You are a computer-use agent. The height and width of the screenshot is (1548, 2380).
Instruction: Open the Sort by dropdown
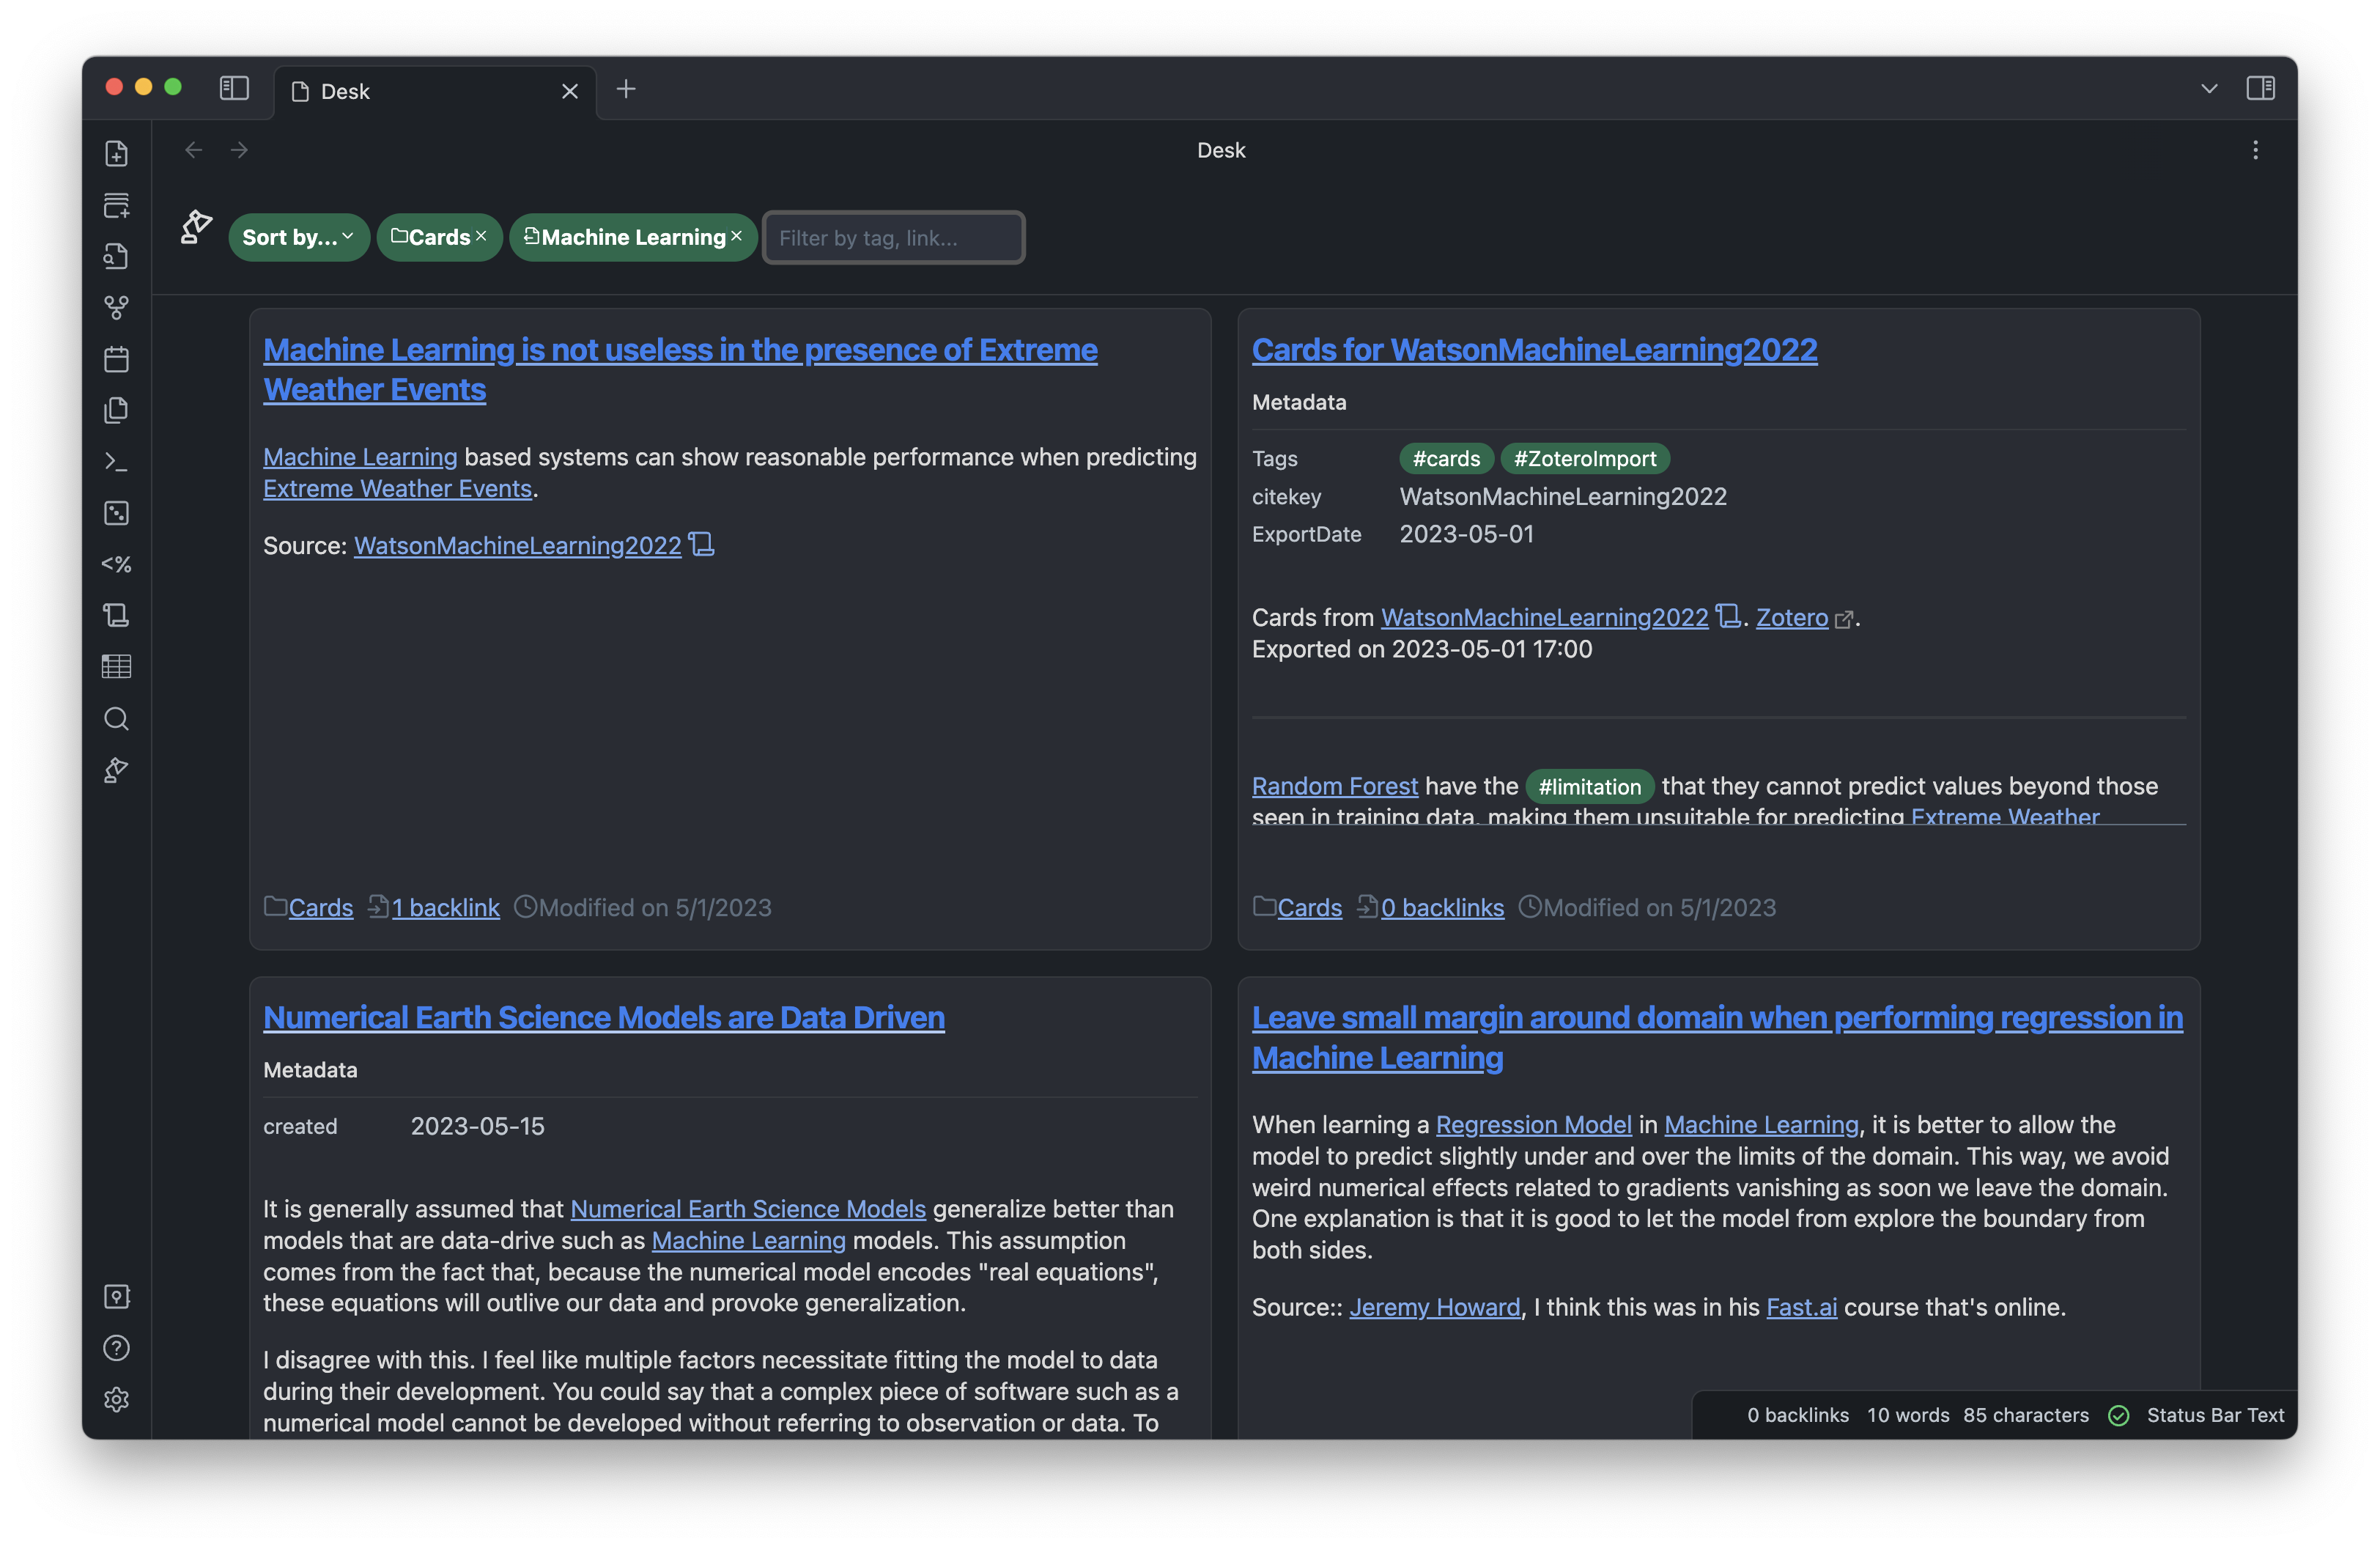(x=298, y=237)
